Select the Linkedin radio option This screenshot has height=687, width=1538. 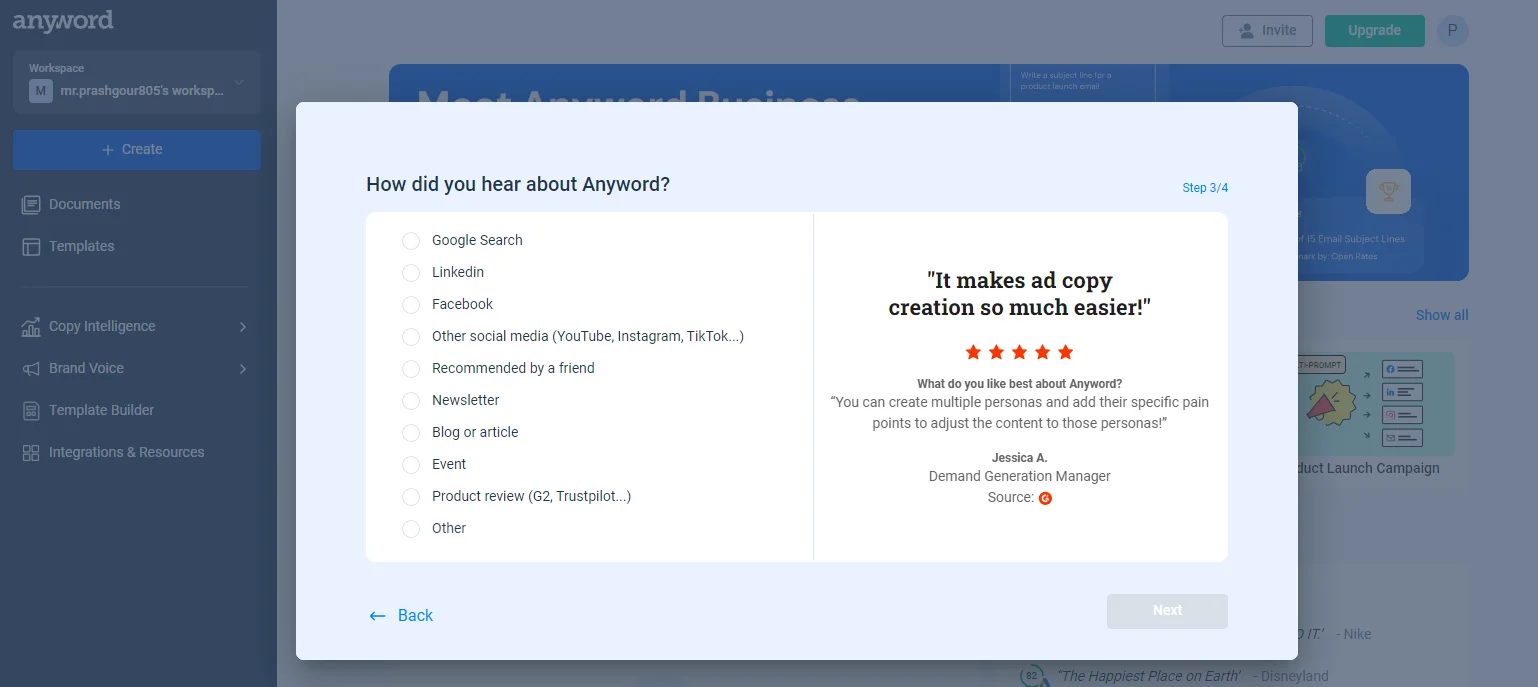411,273
